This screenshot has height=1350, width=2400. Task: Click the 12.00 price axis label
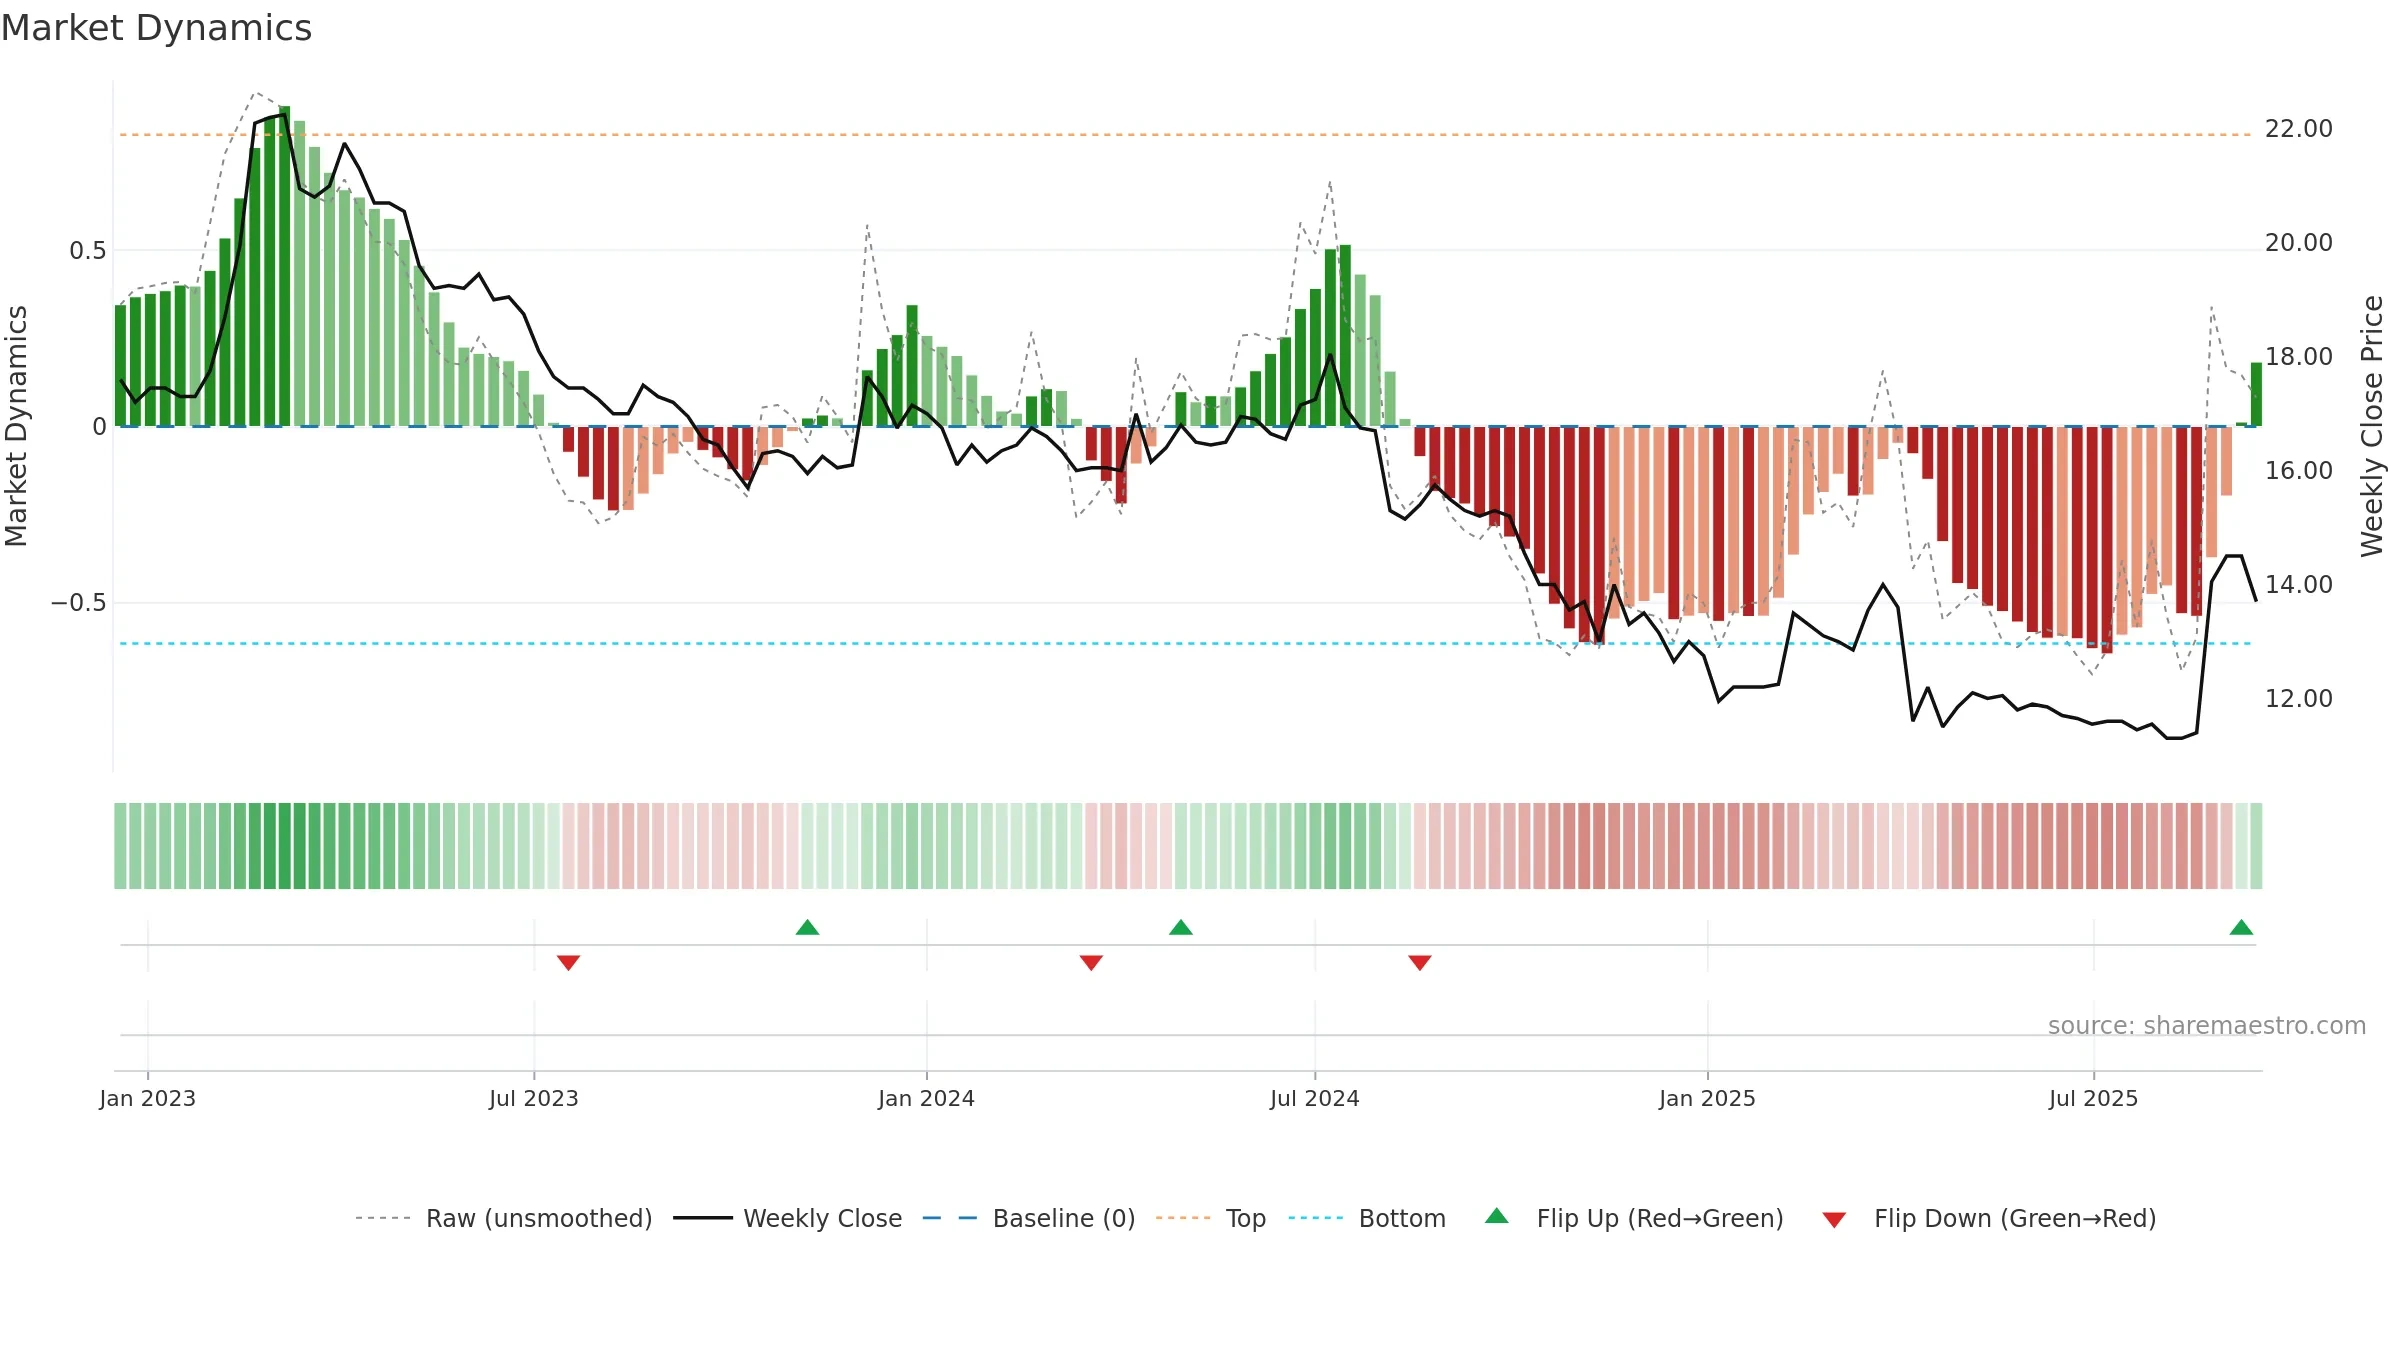[x=2298, y=699]
